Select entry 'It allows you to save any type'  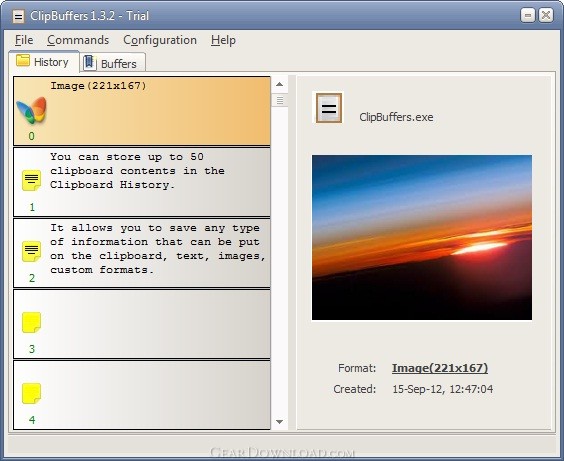click(142, 253)
